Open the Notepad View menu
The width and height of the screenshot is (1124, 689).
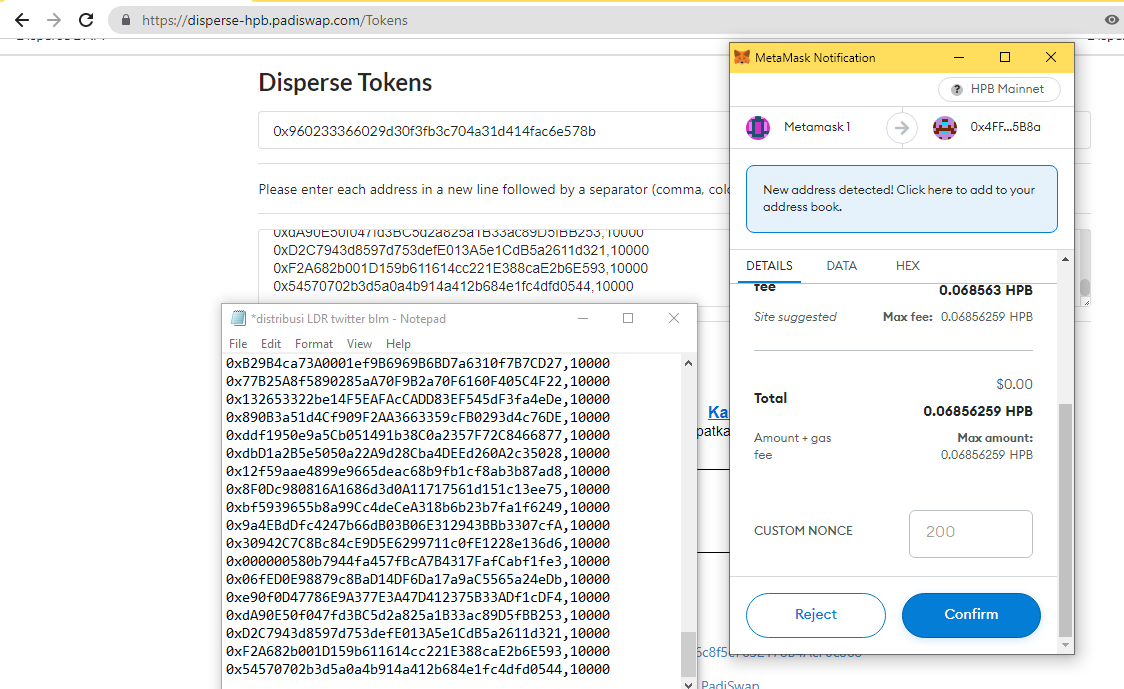[359, 344]
